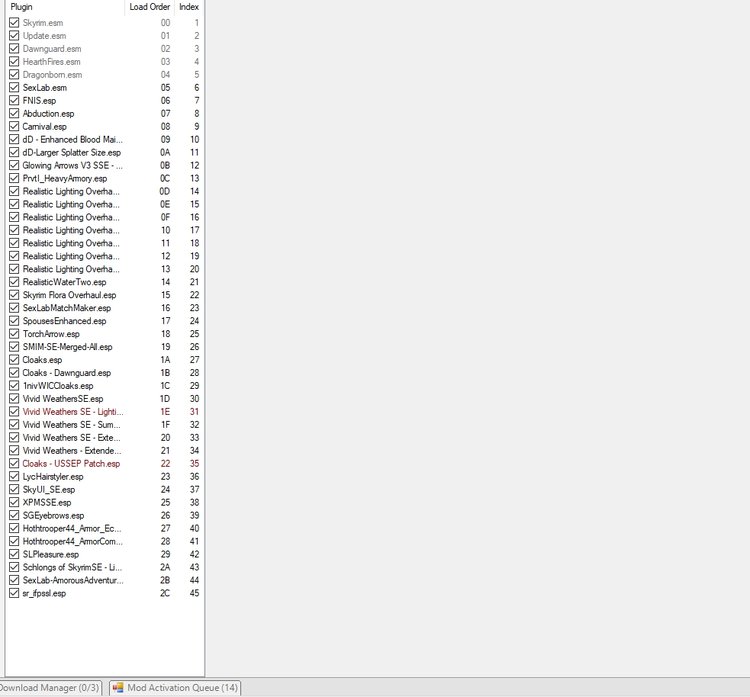This screenshot has width=750, height=697.
Task: Sort by the Index column header
Action: coord(188,7)
